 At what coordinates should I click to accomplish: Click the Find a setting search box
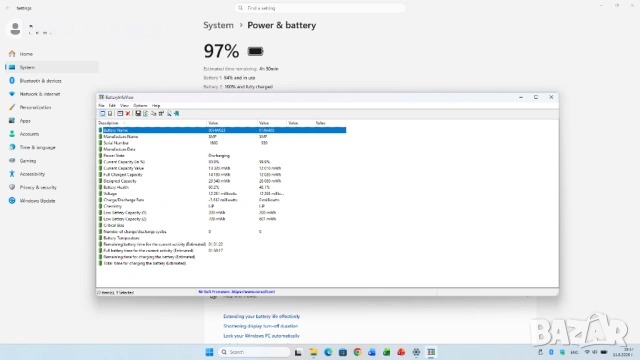point(320,8)
